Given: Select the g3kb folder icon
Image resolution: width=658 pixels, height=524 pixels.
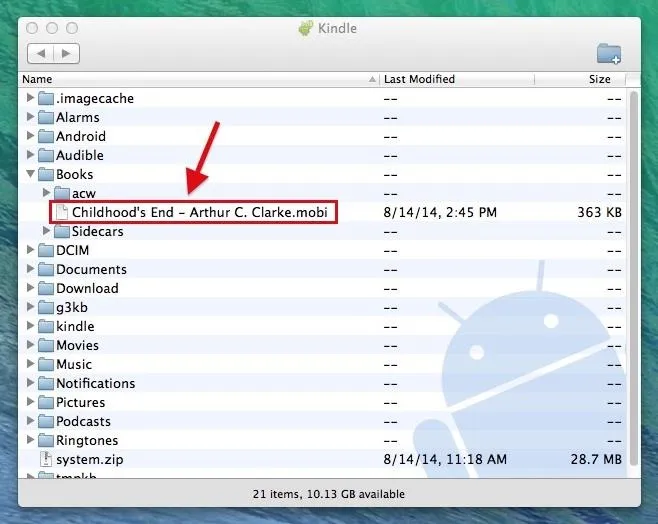Looking at the screenshot, I should [x=46, y=308].
